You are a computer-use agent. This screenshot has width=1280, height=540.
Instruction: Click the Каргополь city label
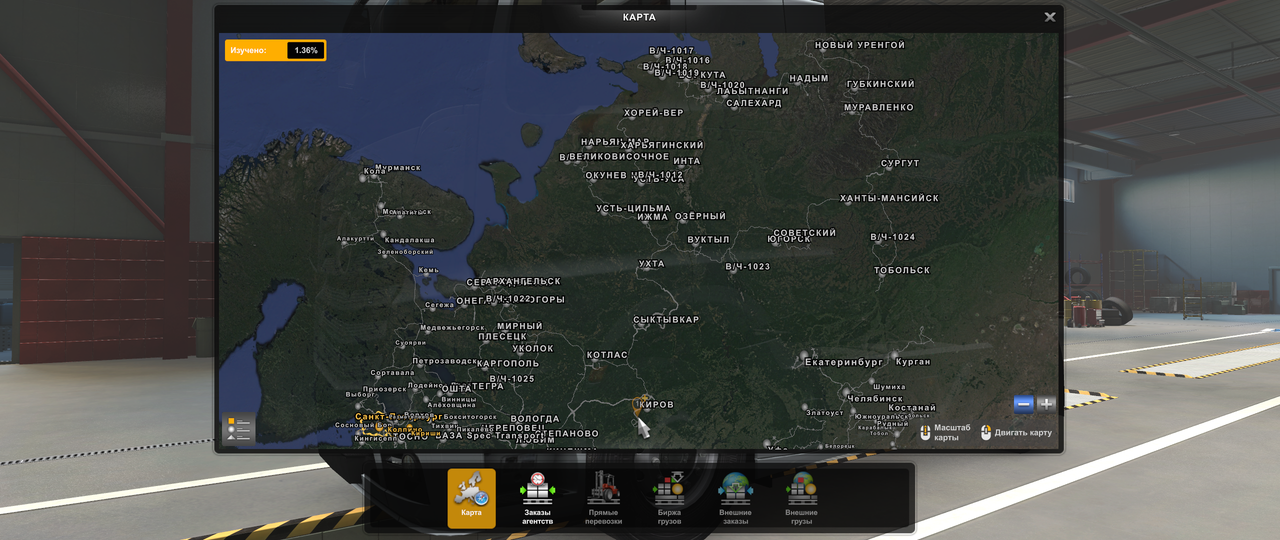(509, 363)
